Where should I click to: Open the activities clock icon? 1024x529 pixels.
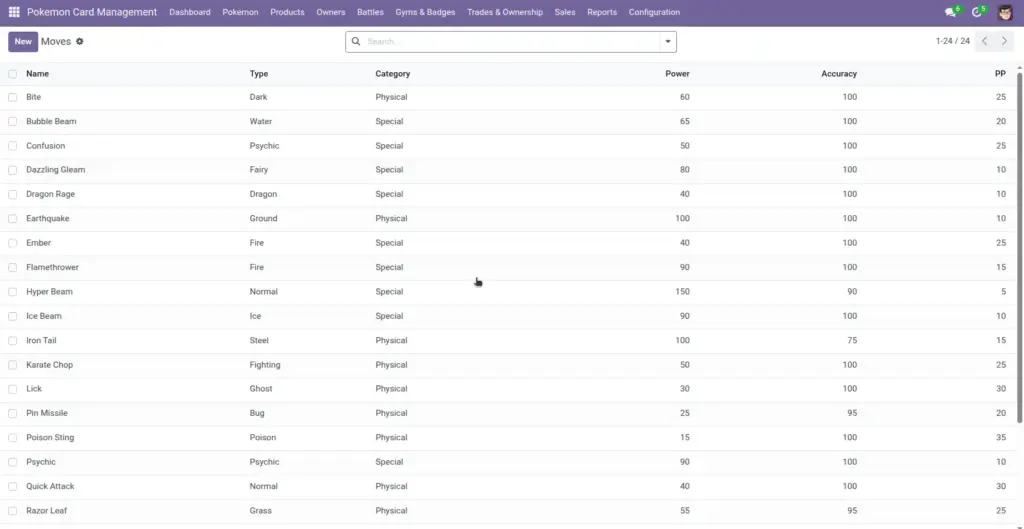(x=976, y=12)
